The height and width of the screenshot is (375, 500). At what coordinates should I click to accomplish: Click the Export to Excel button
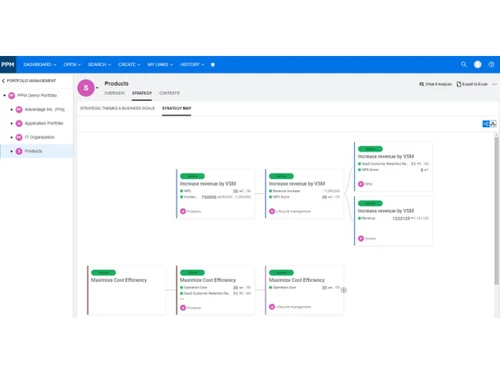472,84
